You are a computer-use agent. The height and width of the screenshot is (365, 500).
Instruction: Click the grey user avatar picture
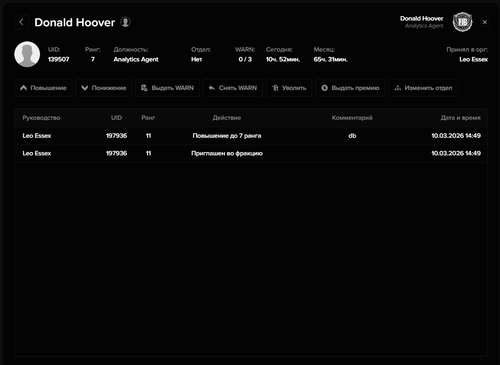coord(27,54)
